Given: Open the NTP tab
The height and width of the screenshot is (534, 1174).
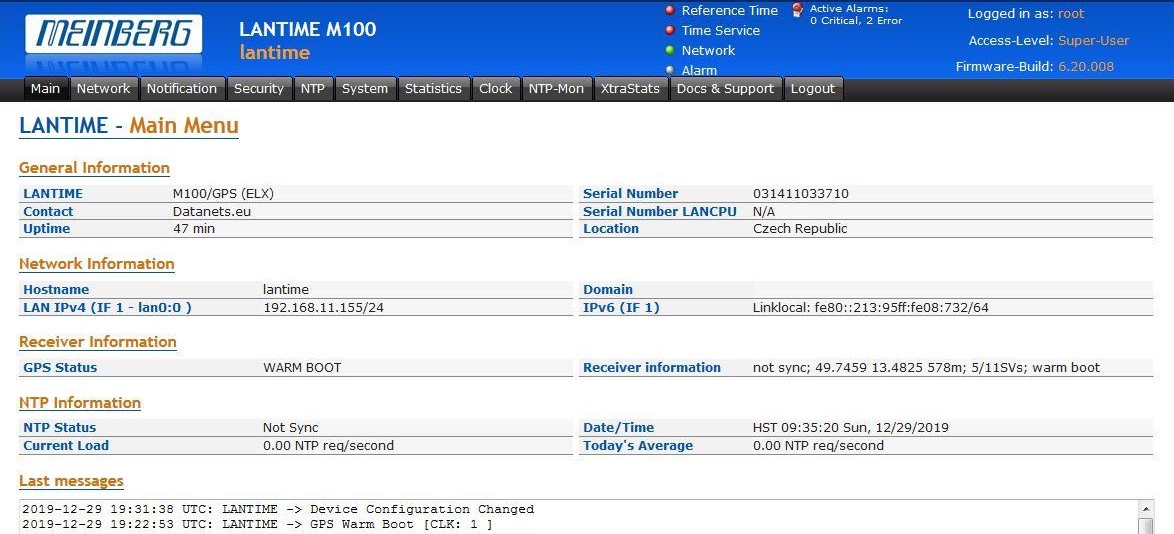Looking at the screenshot, I should pos(313,88).
